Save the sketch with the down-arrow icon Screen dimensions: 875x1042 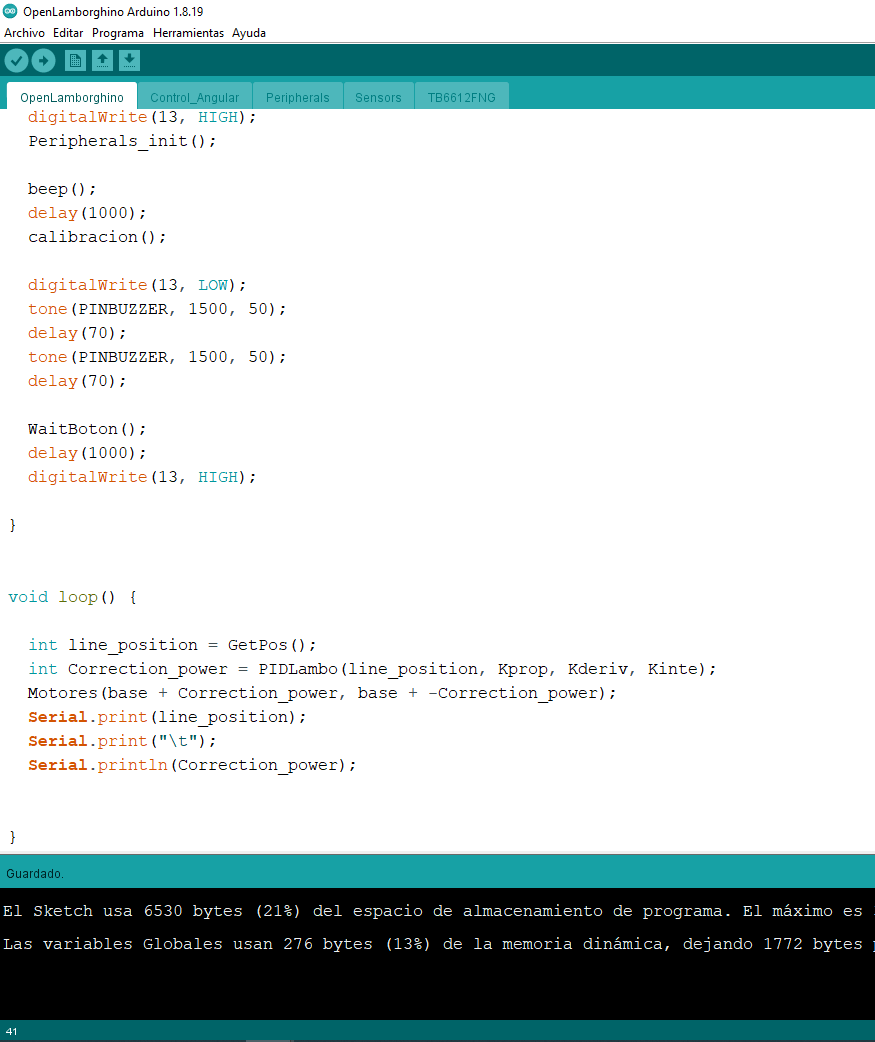point(130,61)
